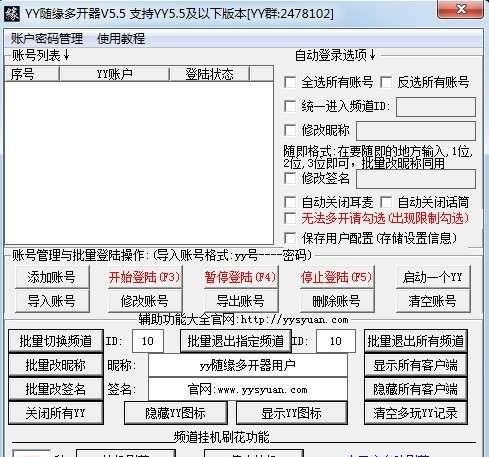
Task: Click the ID field beside 批量切换频道
Action: pyautogui.click(x=148, y=341)
